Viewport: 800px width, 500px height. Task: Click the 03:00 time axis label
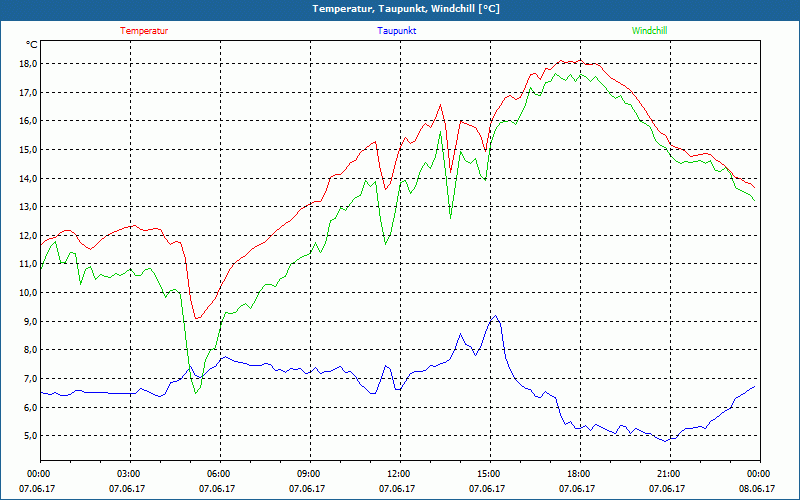131,473
